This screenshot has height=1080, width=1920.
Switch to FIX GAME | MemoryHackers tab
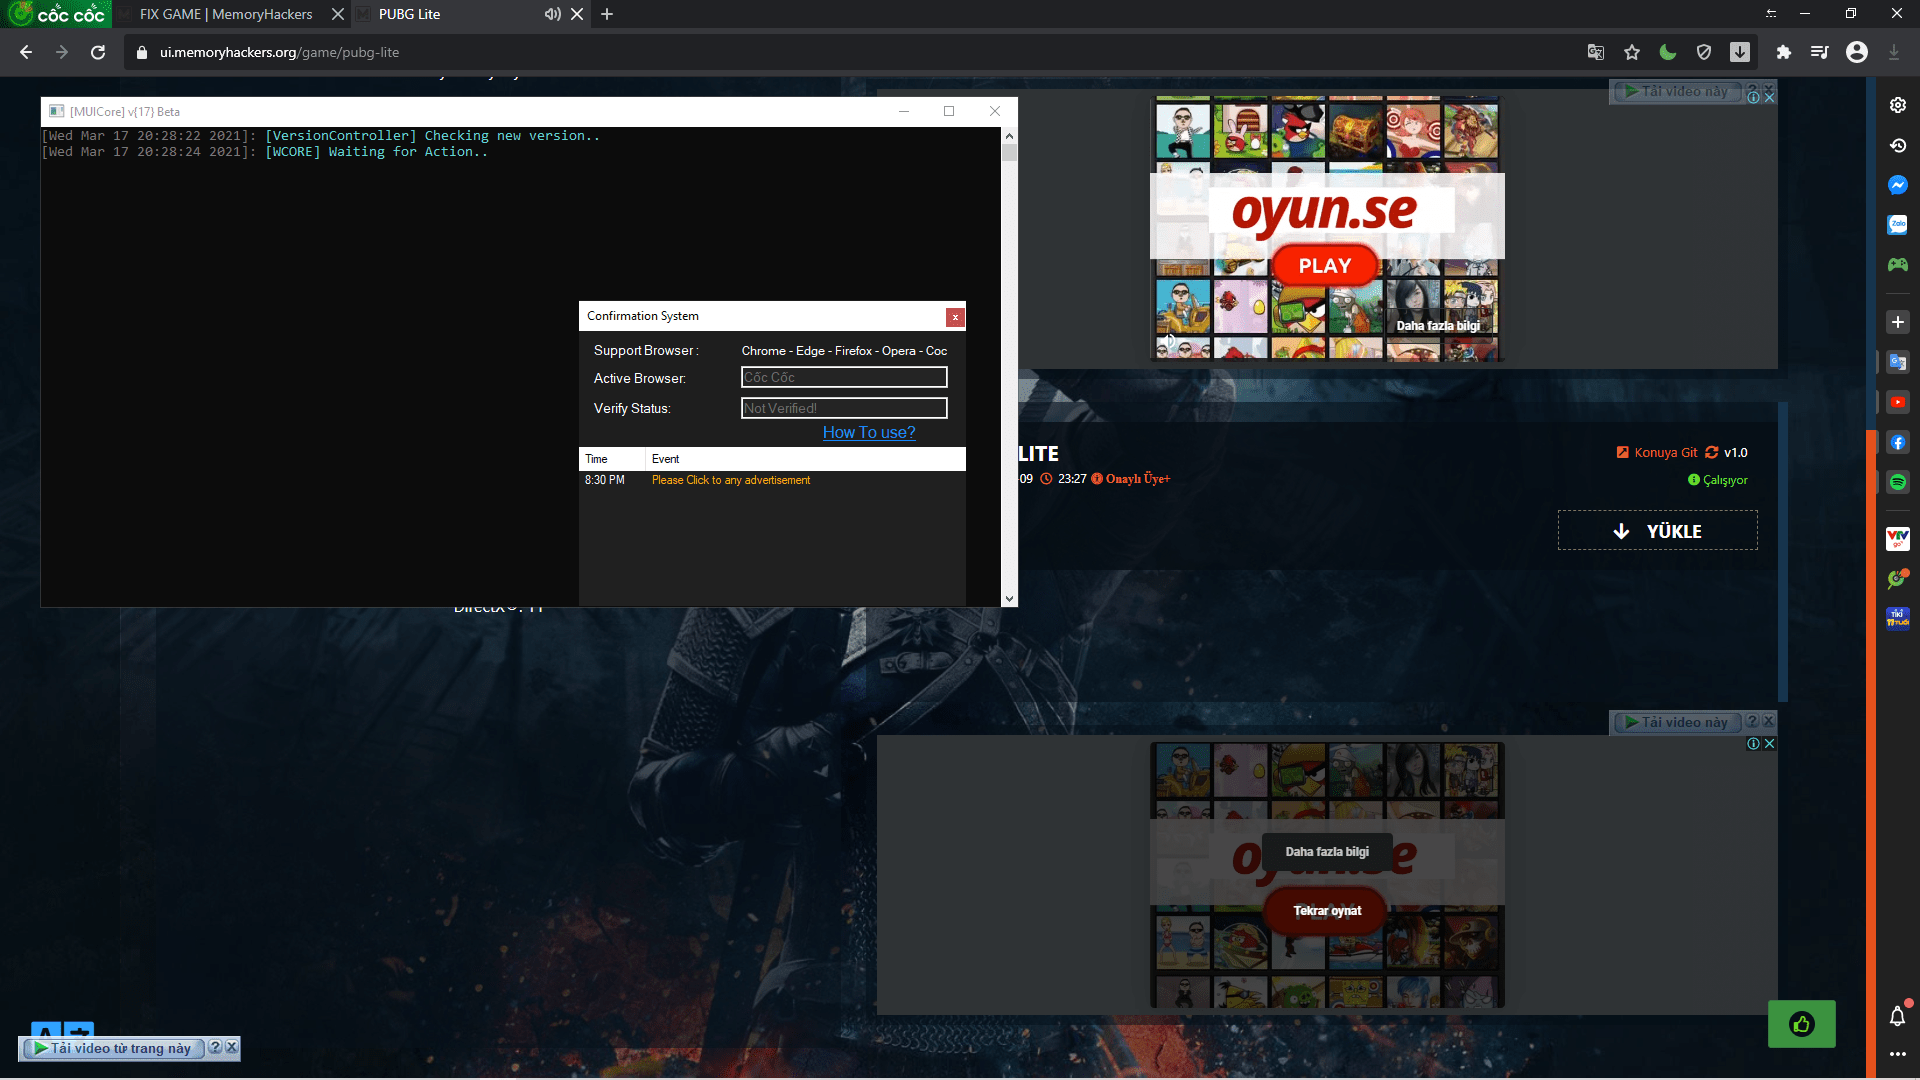(x=226, y=14)
